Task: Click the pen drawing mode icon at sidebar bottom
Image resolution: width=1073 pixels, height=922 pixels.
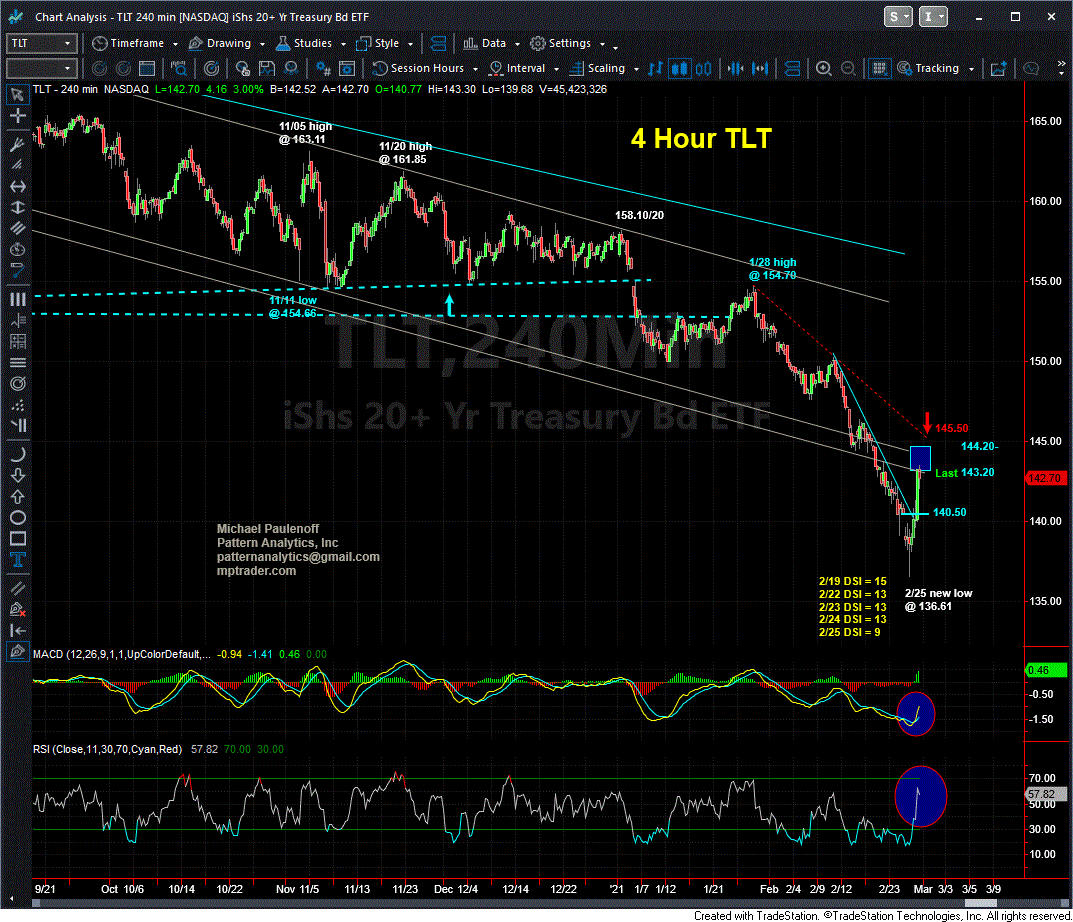Action: tap(18, 651)
